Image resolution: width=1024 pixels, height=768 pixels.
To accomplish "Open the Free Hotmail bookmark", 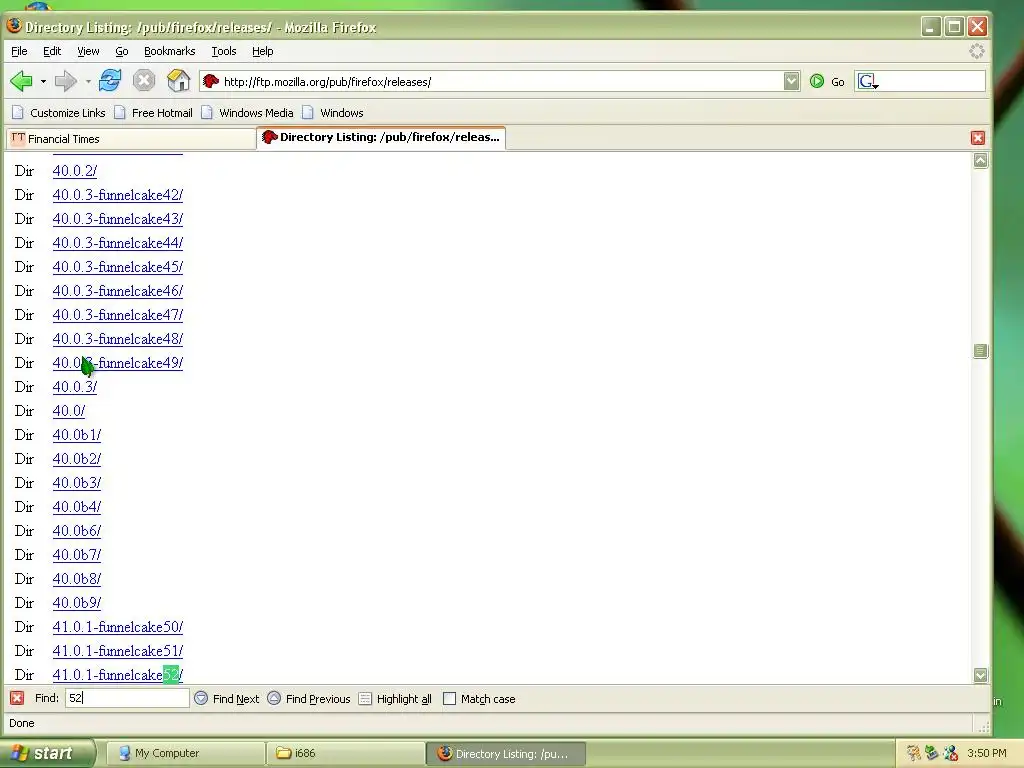I will tap(153, 113).
